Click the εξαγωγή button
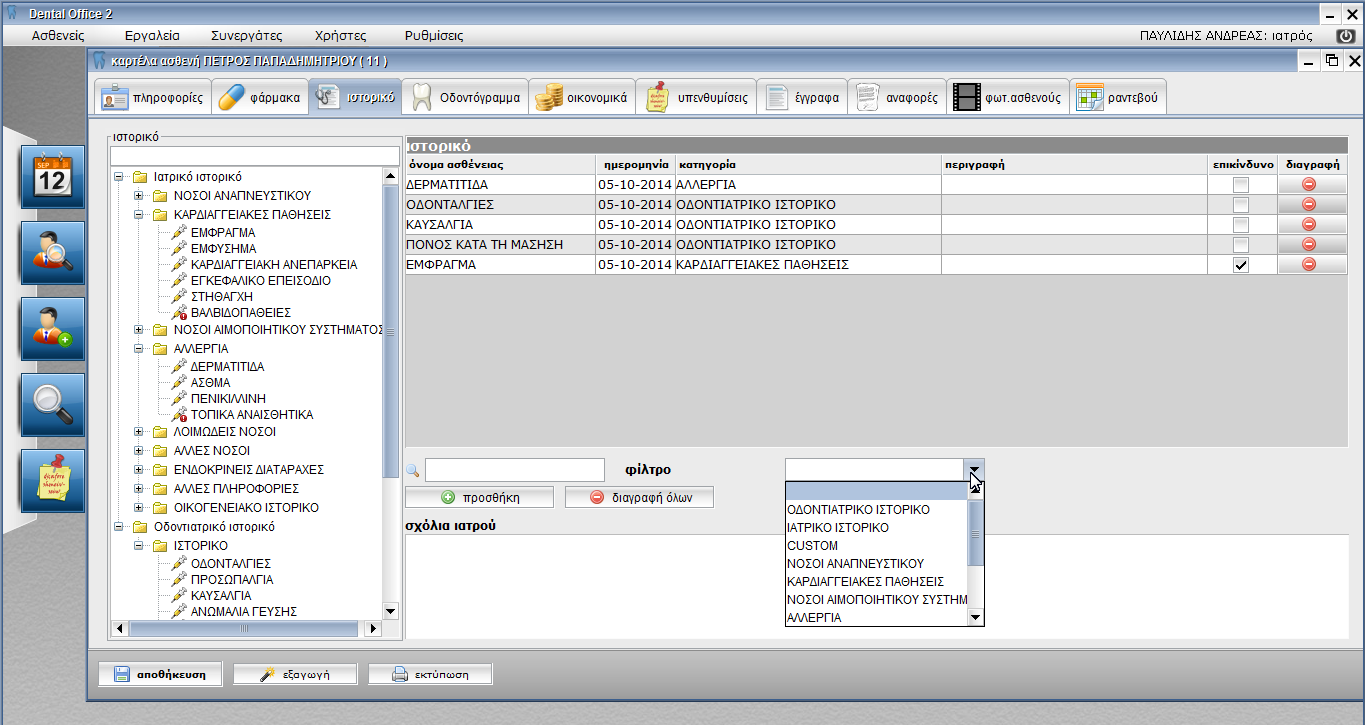The height and width of the screenshot is (725, 1365). pyautogui.click(x=295, y=674)
